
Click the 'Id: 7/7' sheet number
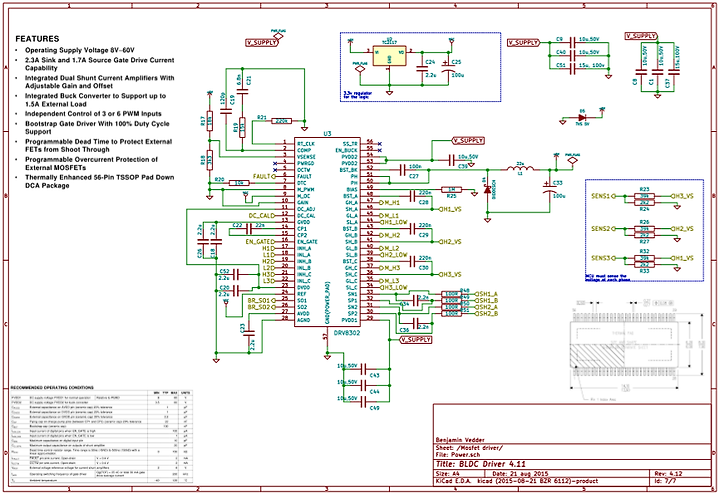tap(665, 481)
